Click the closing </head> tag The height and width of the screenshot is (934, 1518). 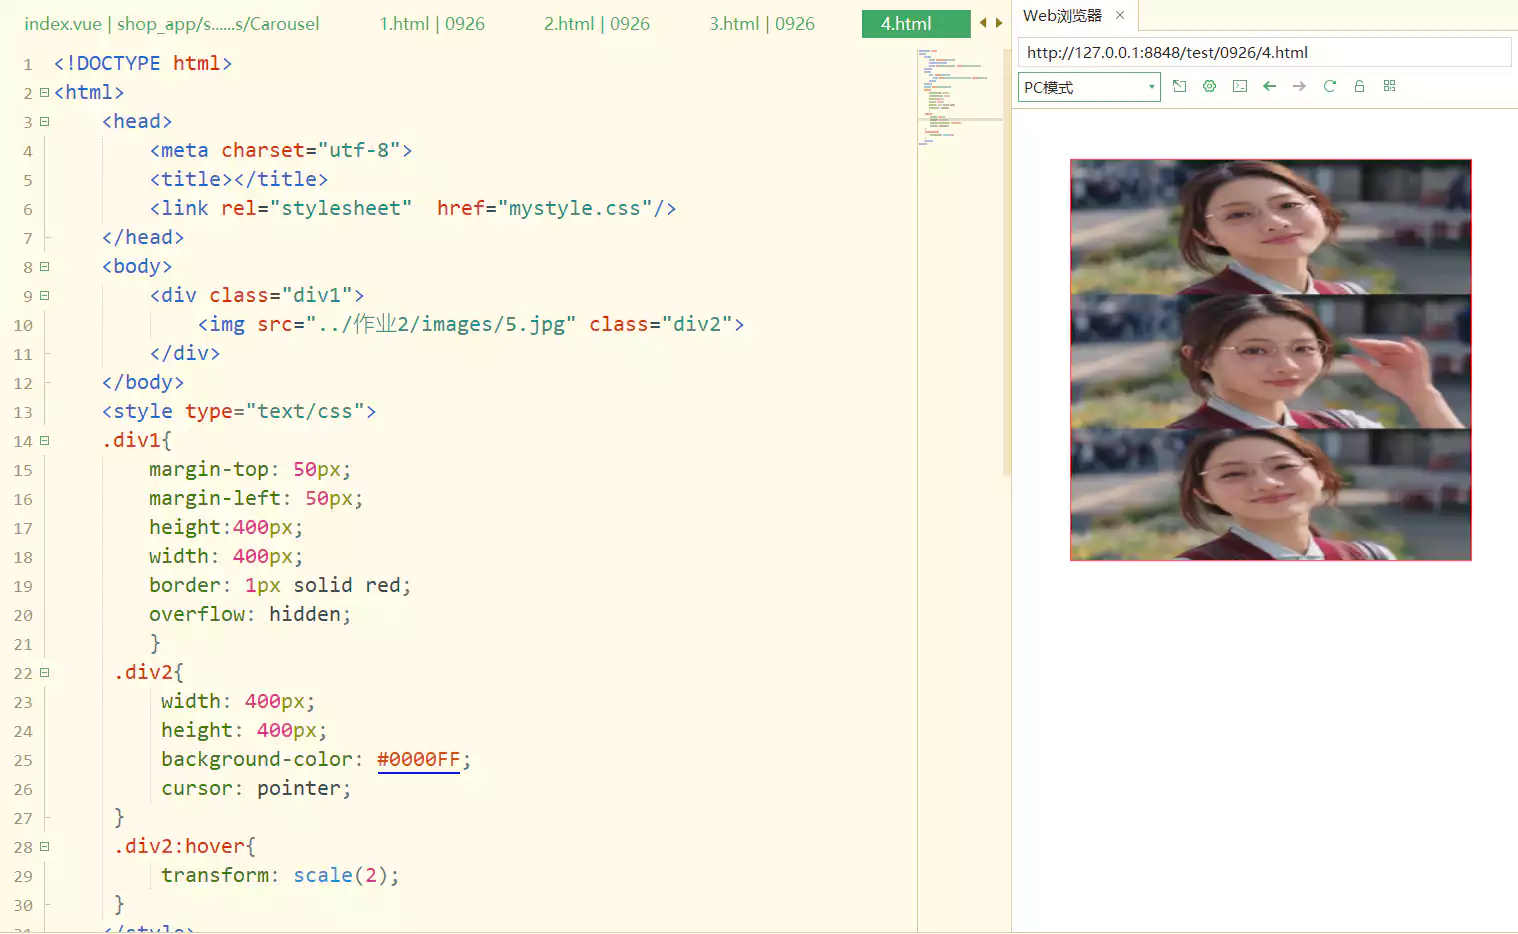pyautogui.click(x=143, y=237)
